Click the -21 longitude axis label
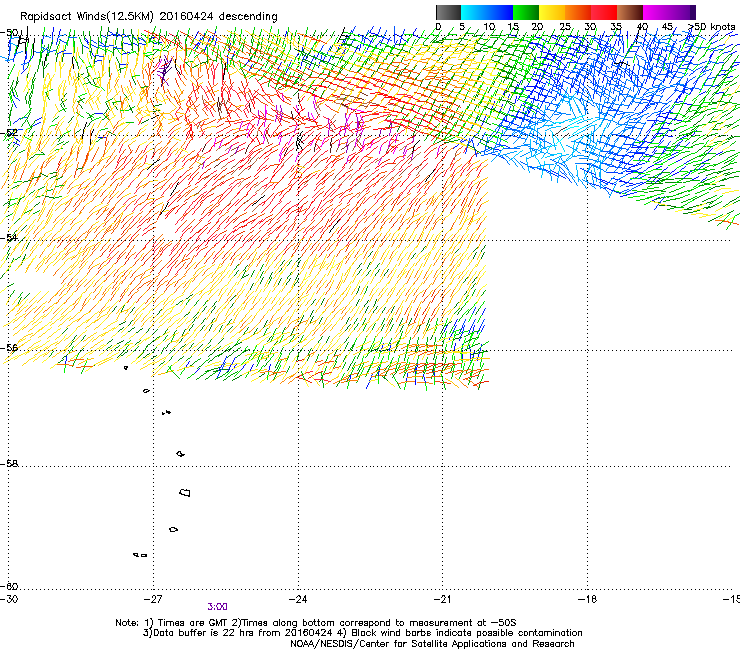Screen dimensions: 740x650 click(x=443, y=599)
